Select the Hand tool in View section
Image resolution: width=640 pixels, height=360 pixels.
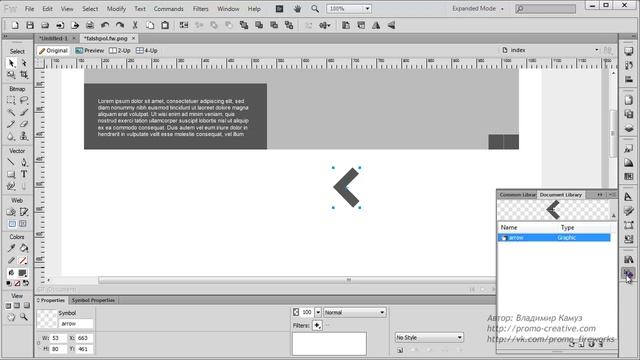coord(11,317)
